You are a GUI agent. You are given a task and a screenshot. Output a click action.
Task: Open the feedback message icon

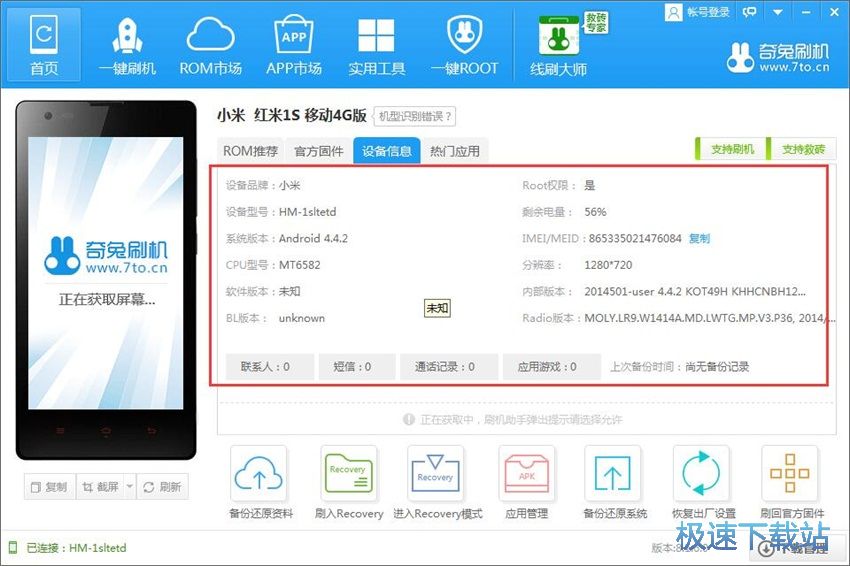(x=750, y=12)
